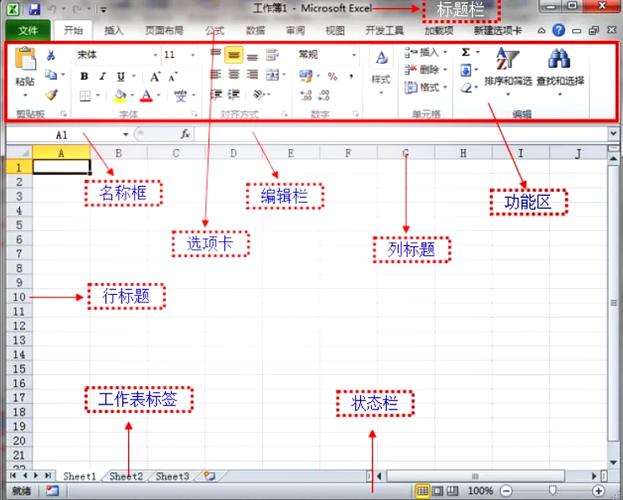Open the fill color dropdown arrow
The height and width of the screenshot is (500, 623).
[x=132, y=95]
